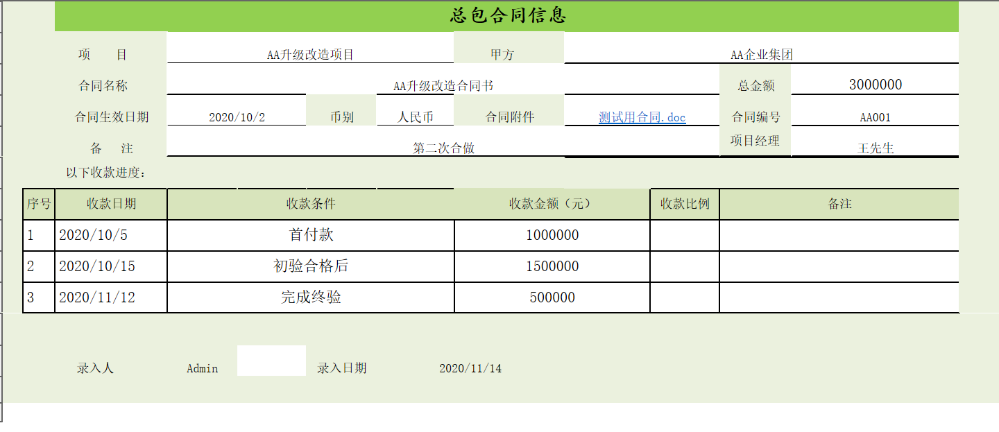This screenshot has width=999, height=432.
Task: Click the 甲方 value AA企业集团
Action: [x=761, y=55]
